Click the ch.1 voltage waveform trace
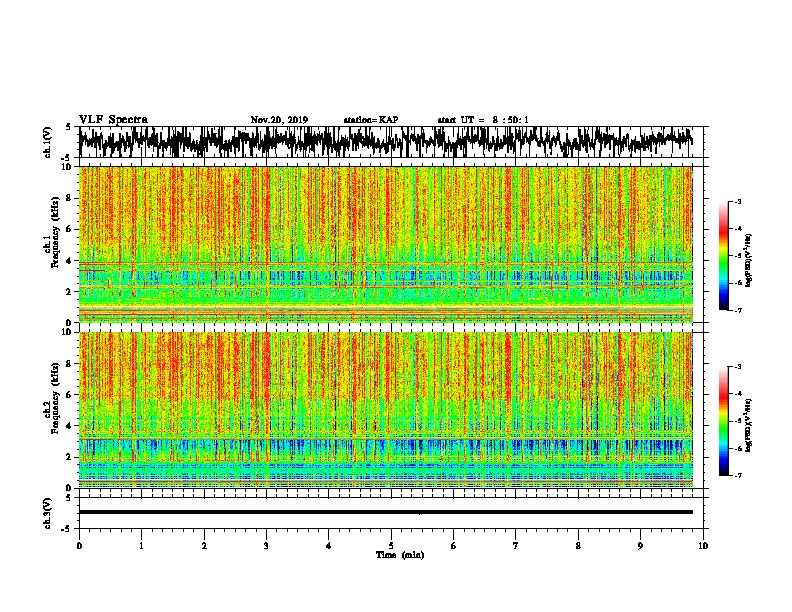 pos(385,142)
